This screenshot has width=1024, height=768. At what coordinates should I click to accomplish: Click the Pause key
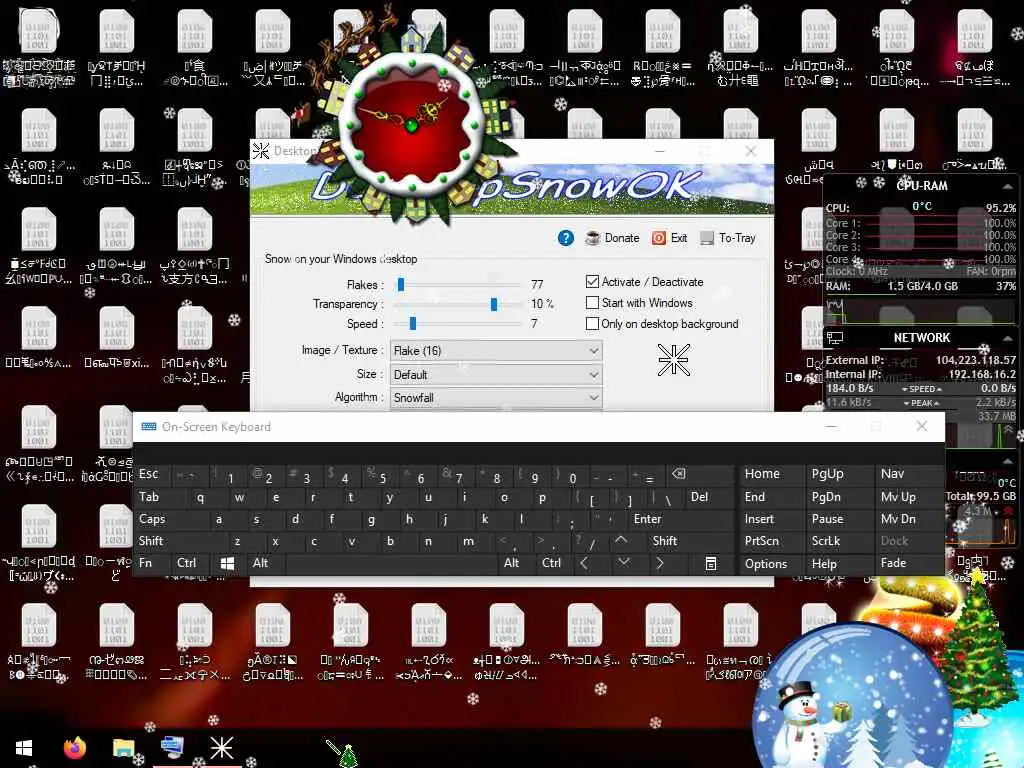click(839, 519)
